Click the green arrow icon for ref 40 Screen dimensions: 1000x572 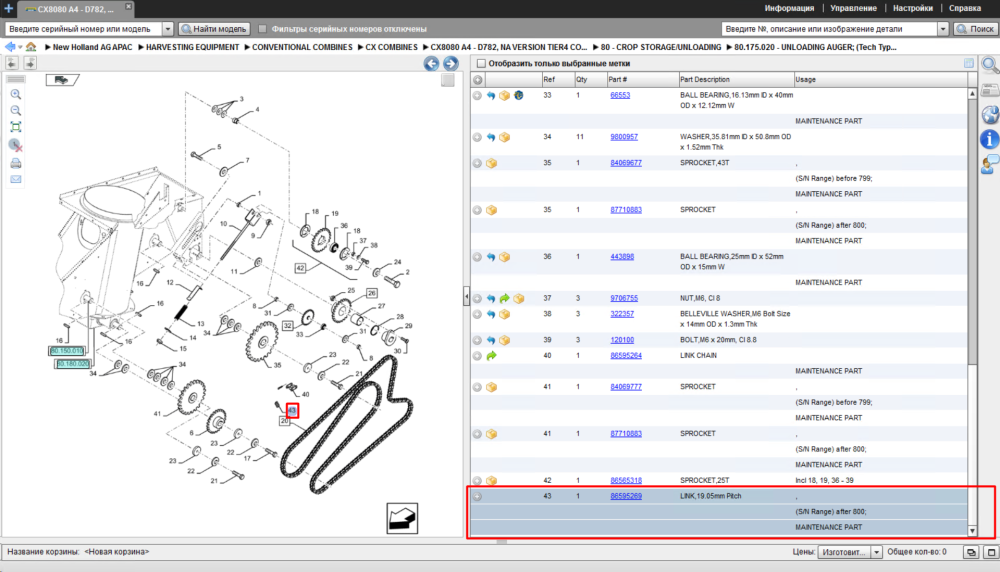tap(491, 356)
